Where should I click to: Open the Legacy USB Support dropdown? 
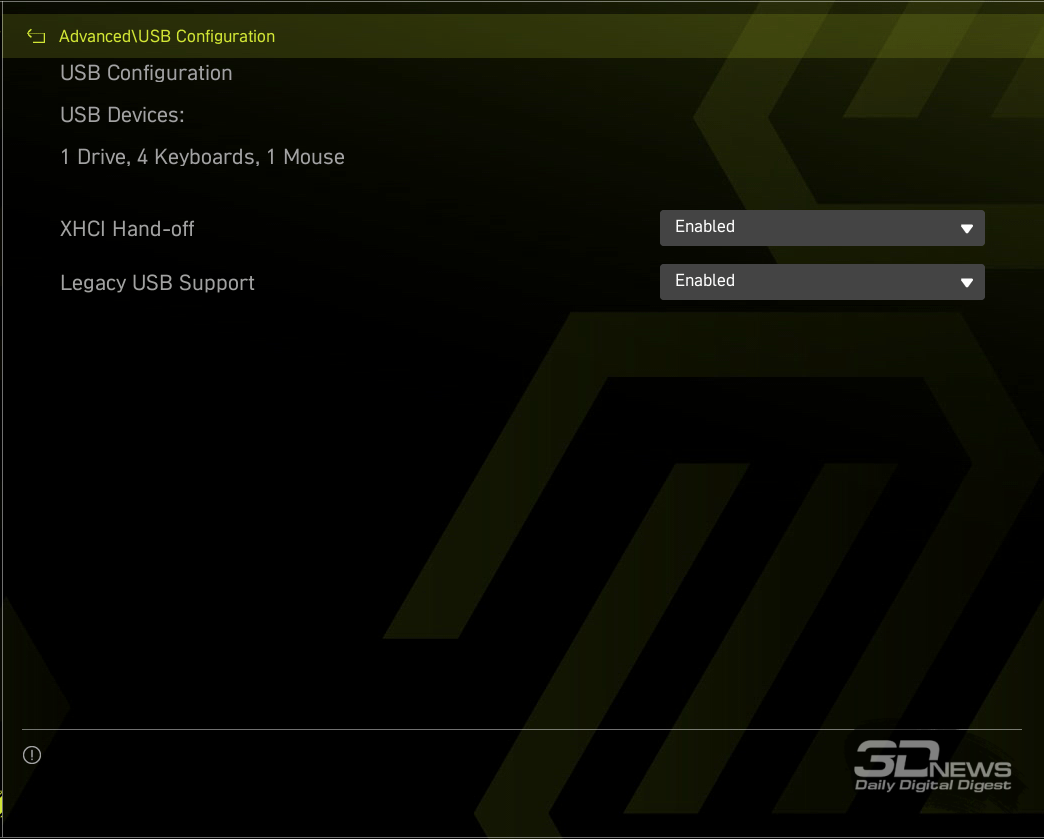tap(821, 282)
